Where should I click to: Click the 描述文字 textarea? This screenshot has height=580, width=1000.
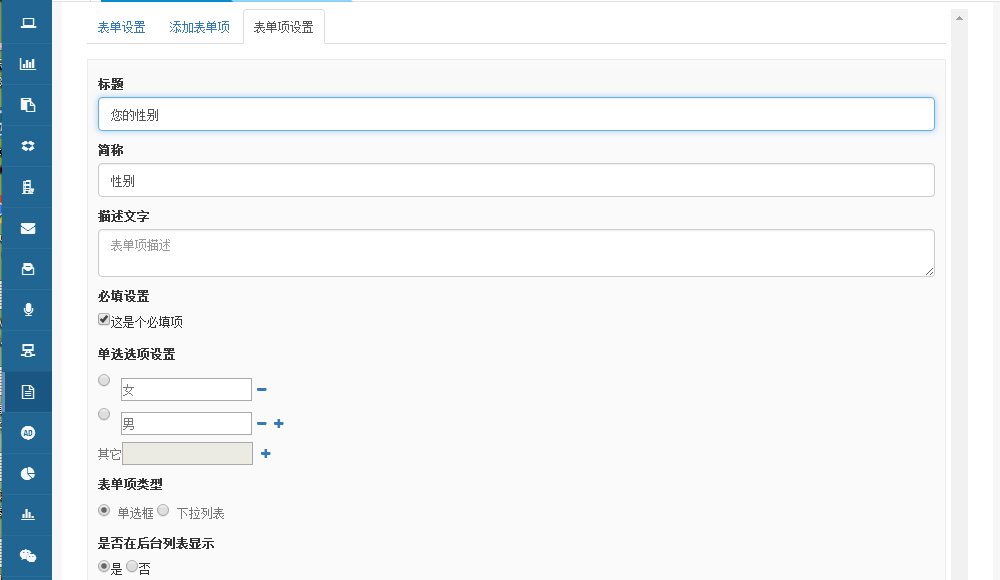(516, 253)
